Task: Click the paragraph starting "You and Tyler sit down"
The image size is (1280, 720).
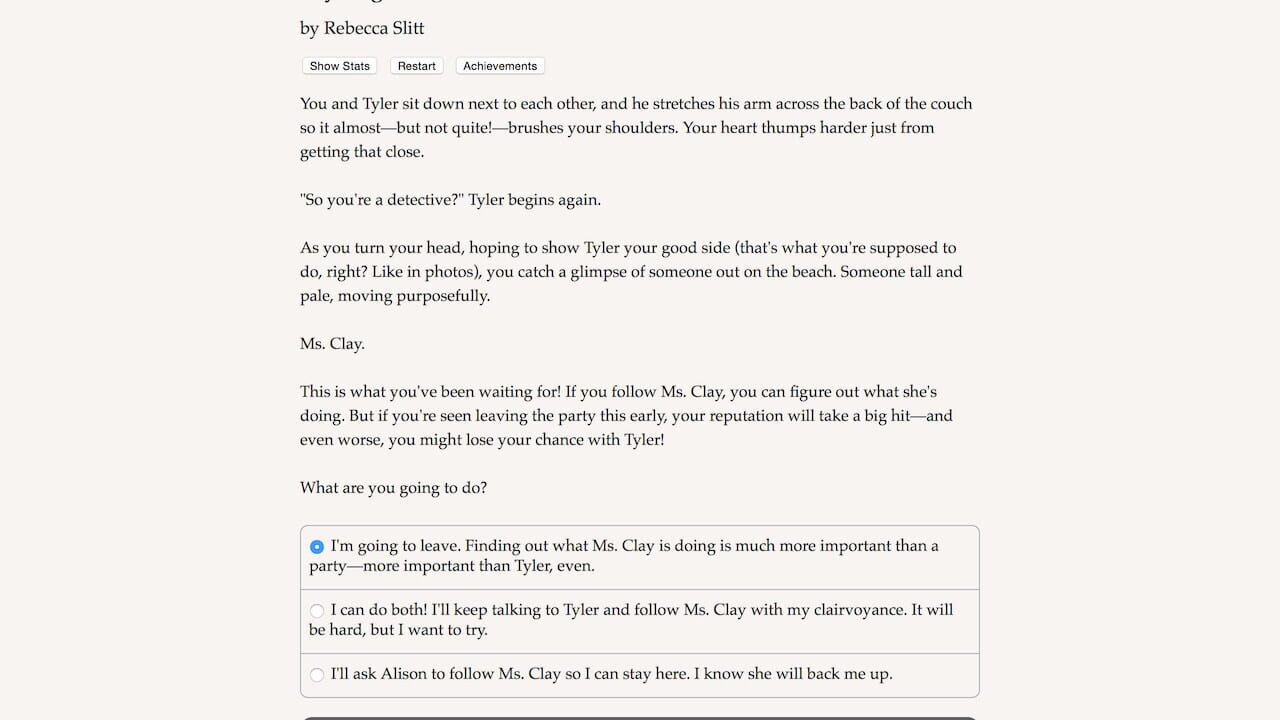Action: [636, 128]
